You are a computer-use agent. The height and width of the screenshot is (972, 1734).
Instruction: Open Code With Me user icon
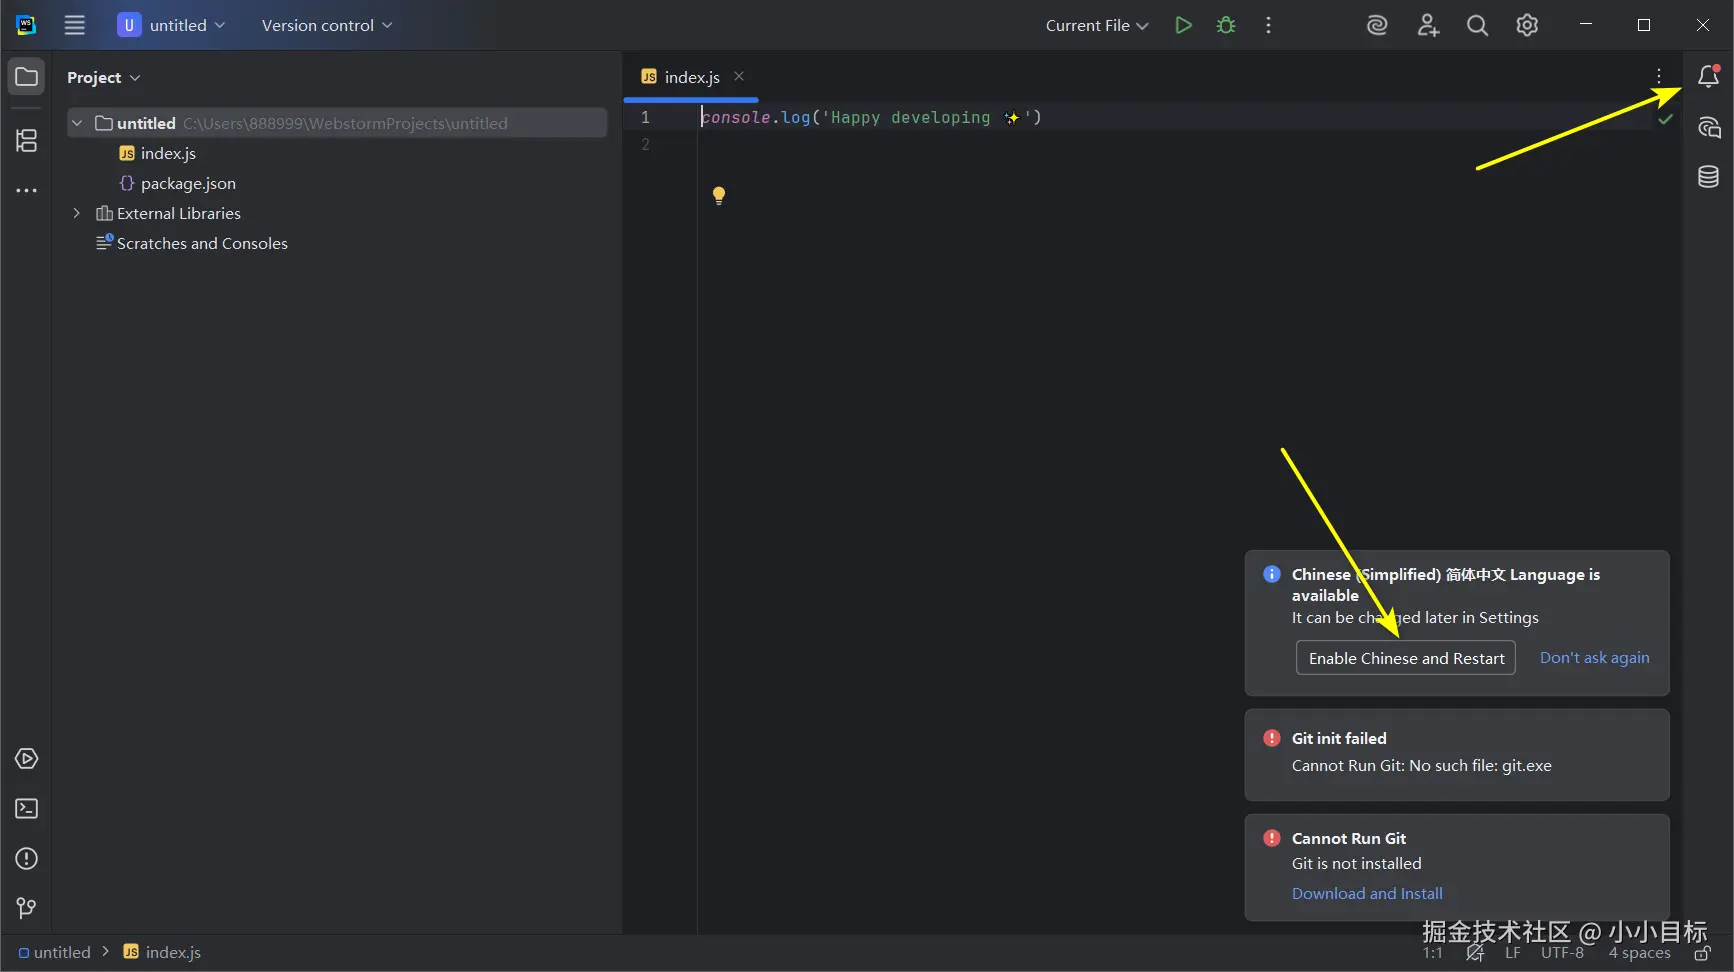click(x=1428, y=25)
